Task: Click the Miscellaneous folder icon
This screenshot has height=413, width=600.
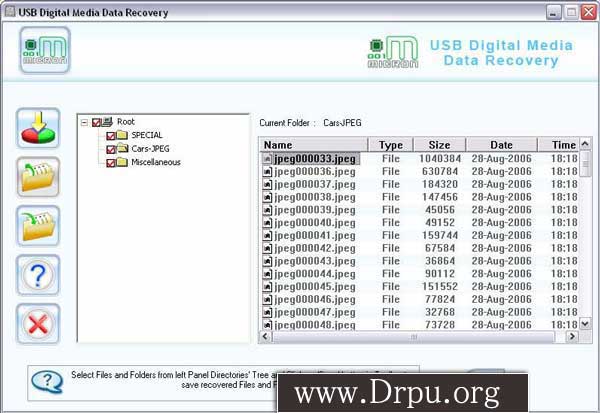Action: pyautogui.click(x=122, y=162)
